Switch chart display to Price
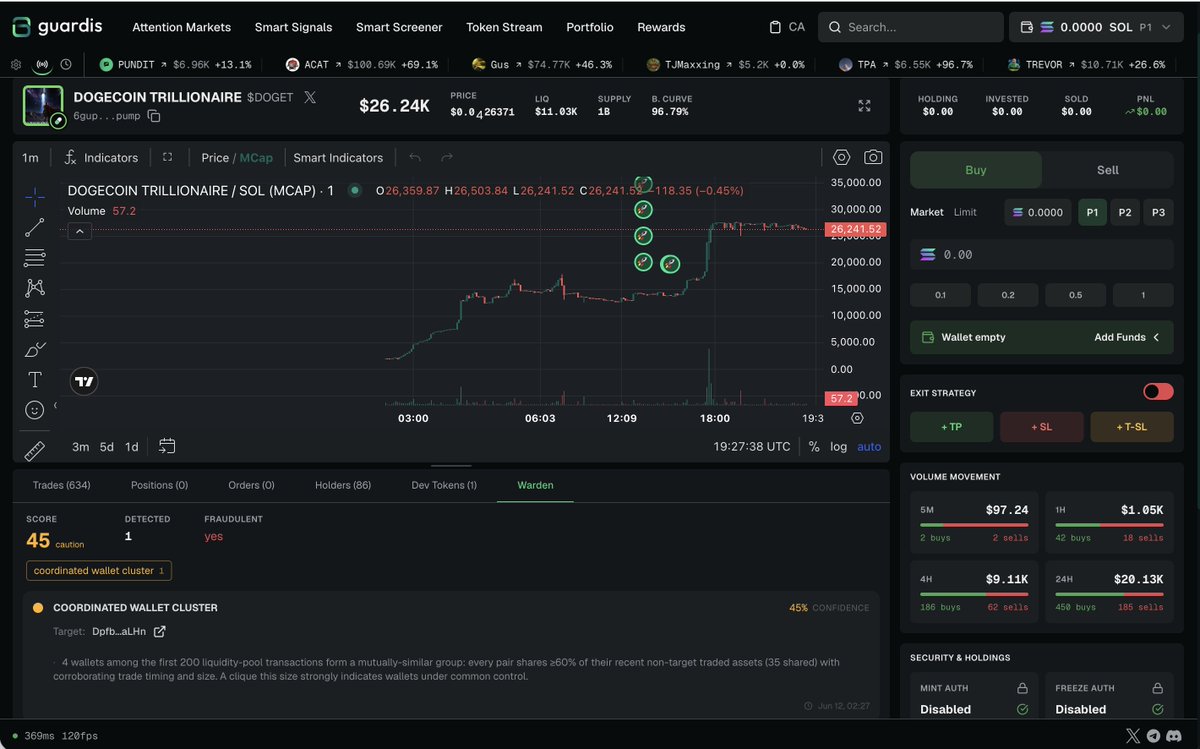 click(215, 157)
